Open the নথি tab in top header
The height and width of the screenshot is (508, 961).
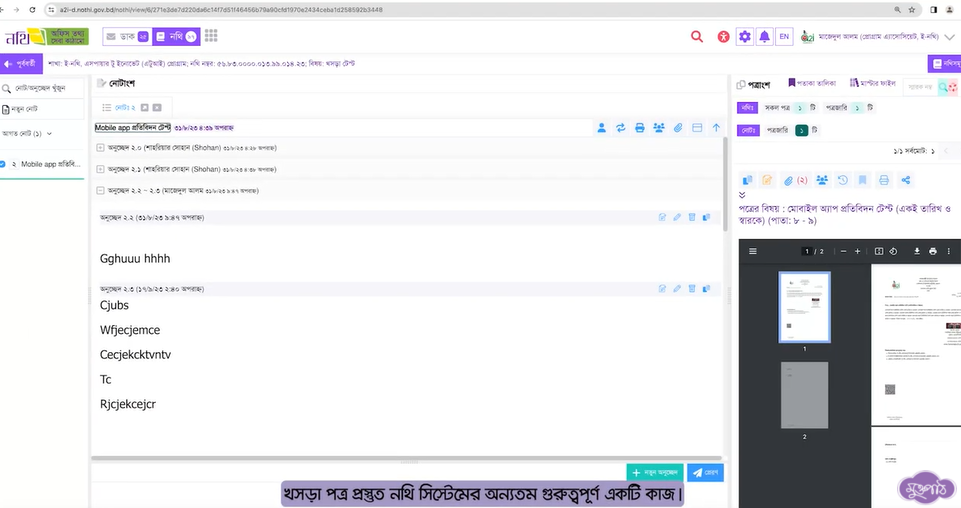(x=176, y=36)
